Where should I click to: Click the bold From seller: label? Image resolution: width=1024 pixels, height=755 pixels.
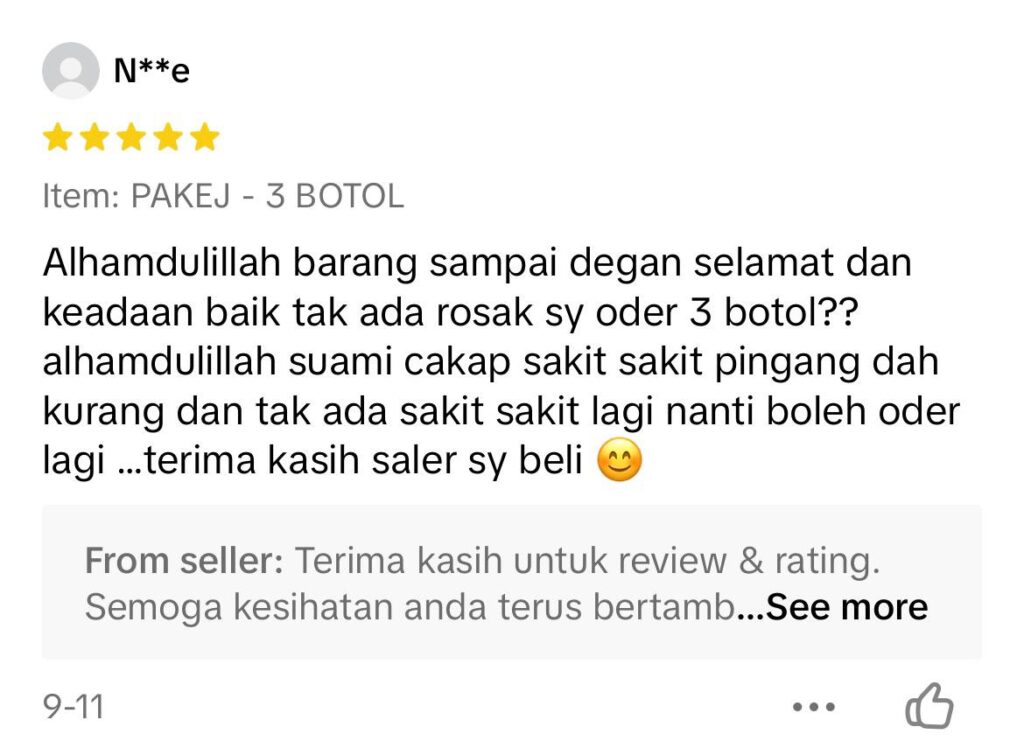tap(184, 560)
